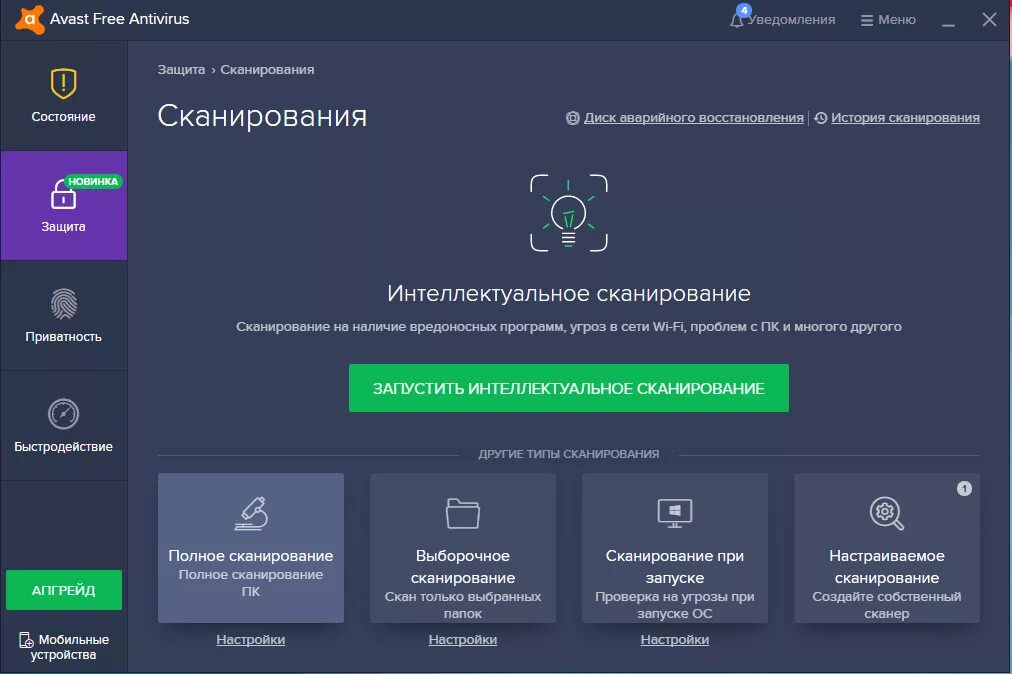This screenshot has width=1012, height=674.
Task: Start ЗАПУСТИТЬ ИНТЕЛЛЕКТУАЛЬНОЕ СКАНИРОВАНИЕ
Action: click(x=569, y=388)
